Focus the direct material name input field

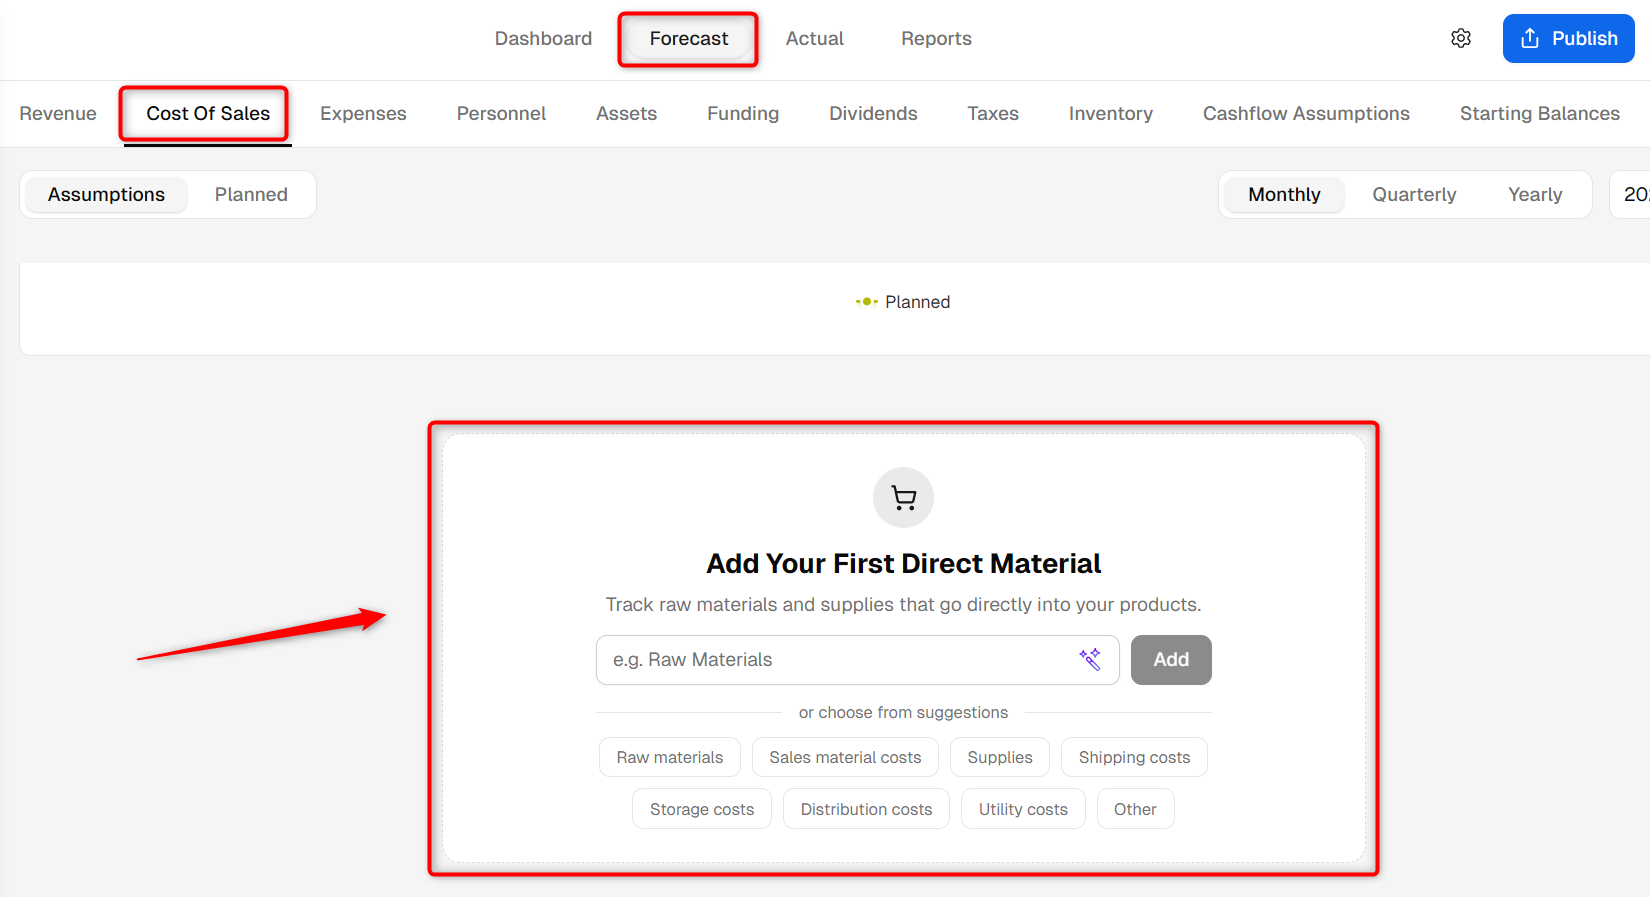point(857,660)
